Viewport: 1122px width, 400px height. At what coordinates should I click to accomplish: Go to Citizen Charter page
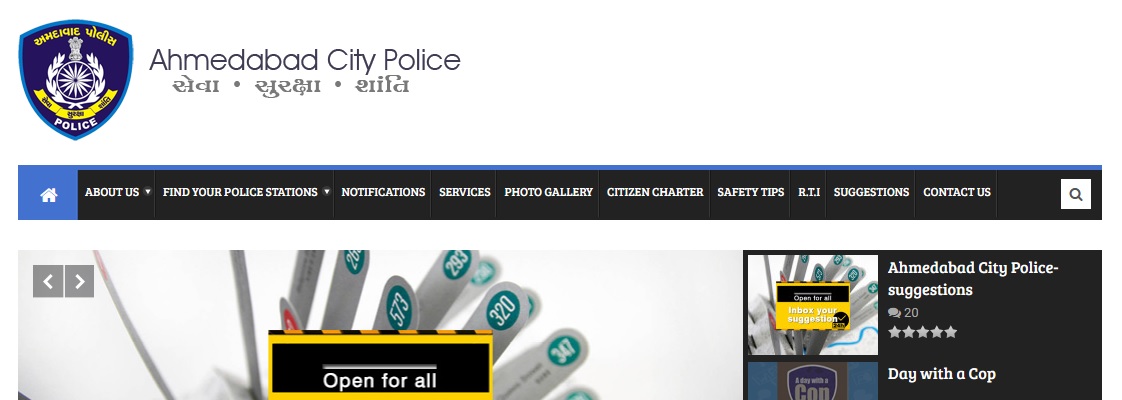coord(655,192)
